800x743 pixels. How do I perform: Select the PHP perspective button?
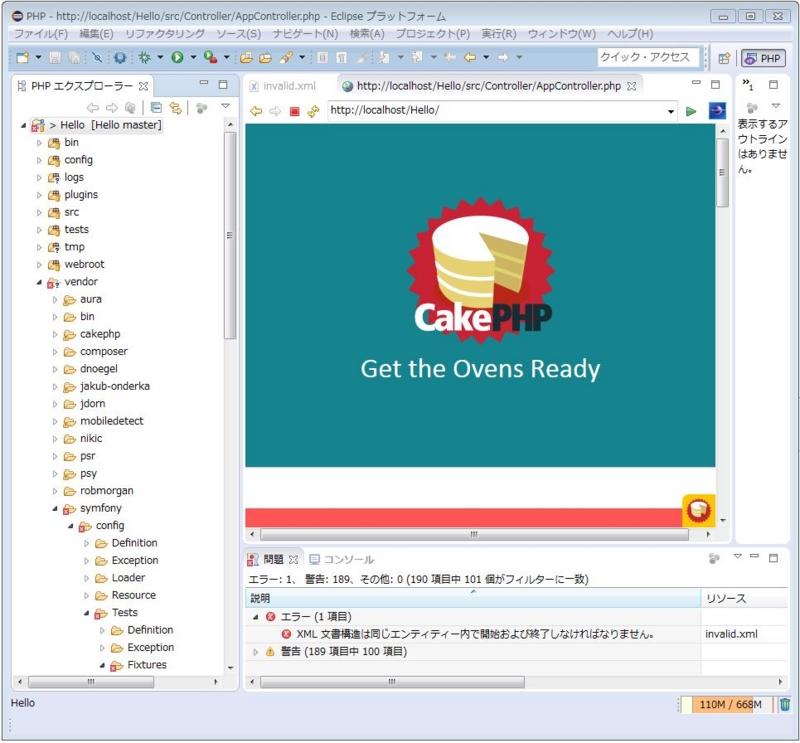[x=763, y=59]
